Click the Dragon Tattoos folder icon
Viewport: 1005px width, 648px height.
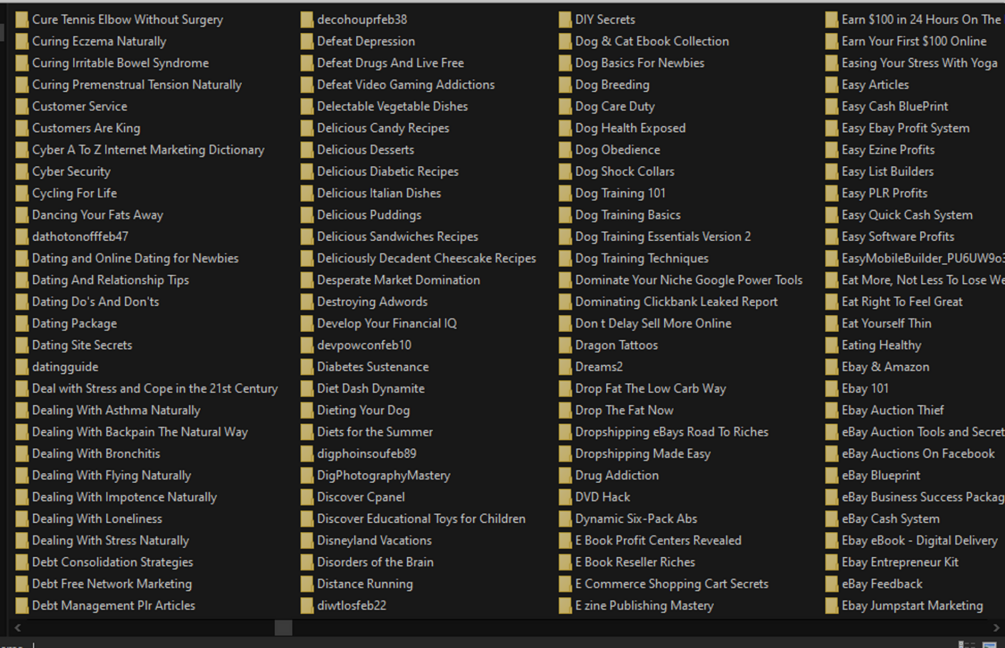tap(565, 345)
